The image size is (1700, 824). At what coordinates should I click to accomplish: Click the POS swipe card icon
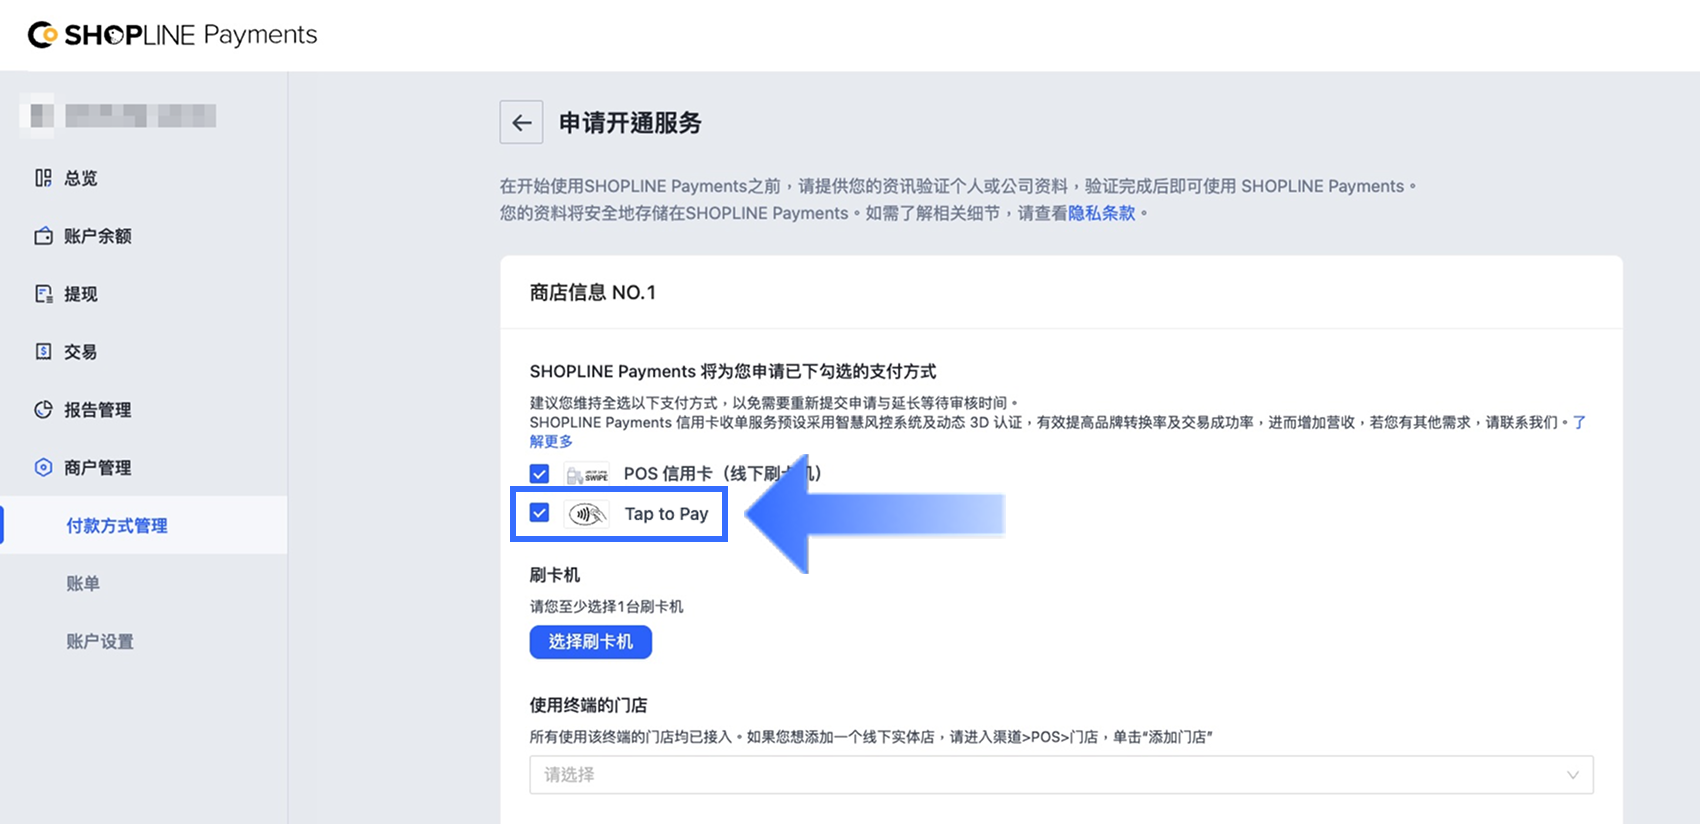(x=587, y=474)
